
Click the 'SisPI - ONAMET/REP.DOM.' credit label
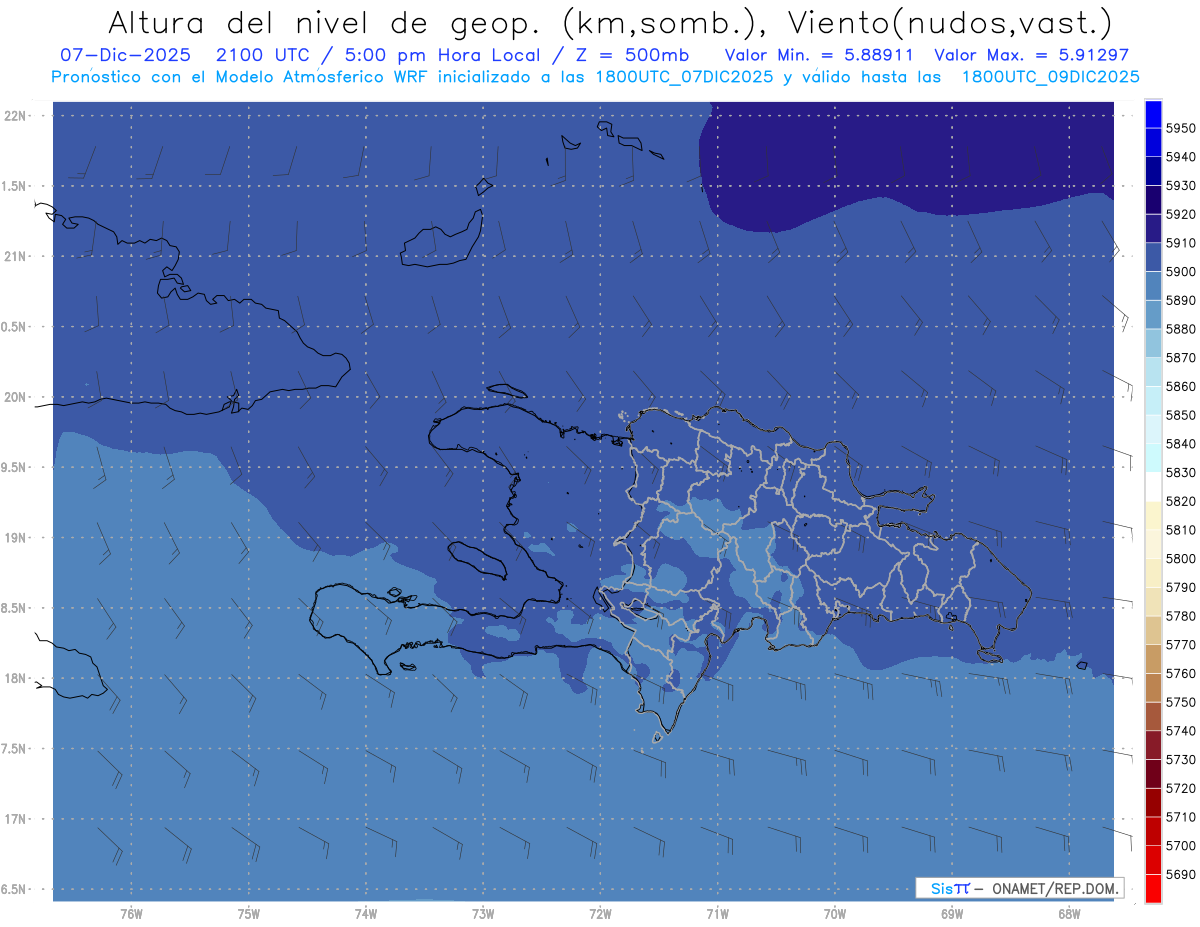tap(1018, 888)
